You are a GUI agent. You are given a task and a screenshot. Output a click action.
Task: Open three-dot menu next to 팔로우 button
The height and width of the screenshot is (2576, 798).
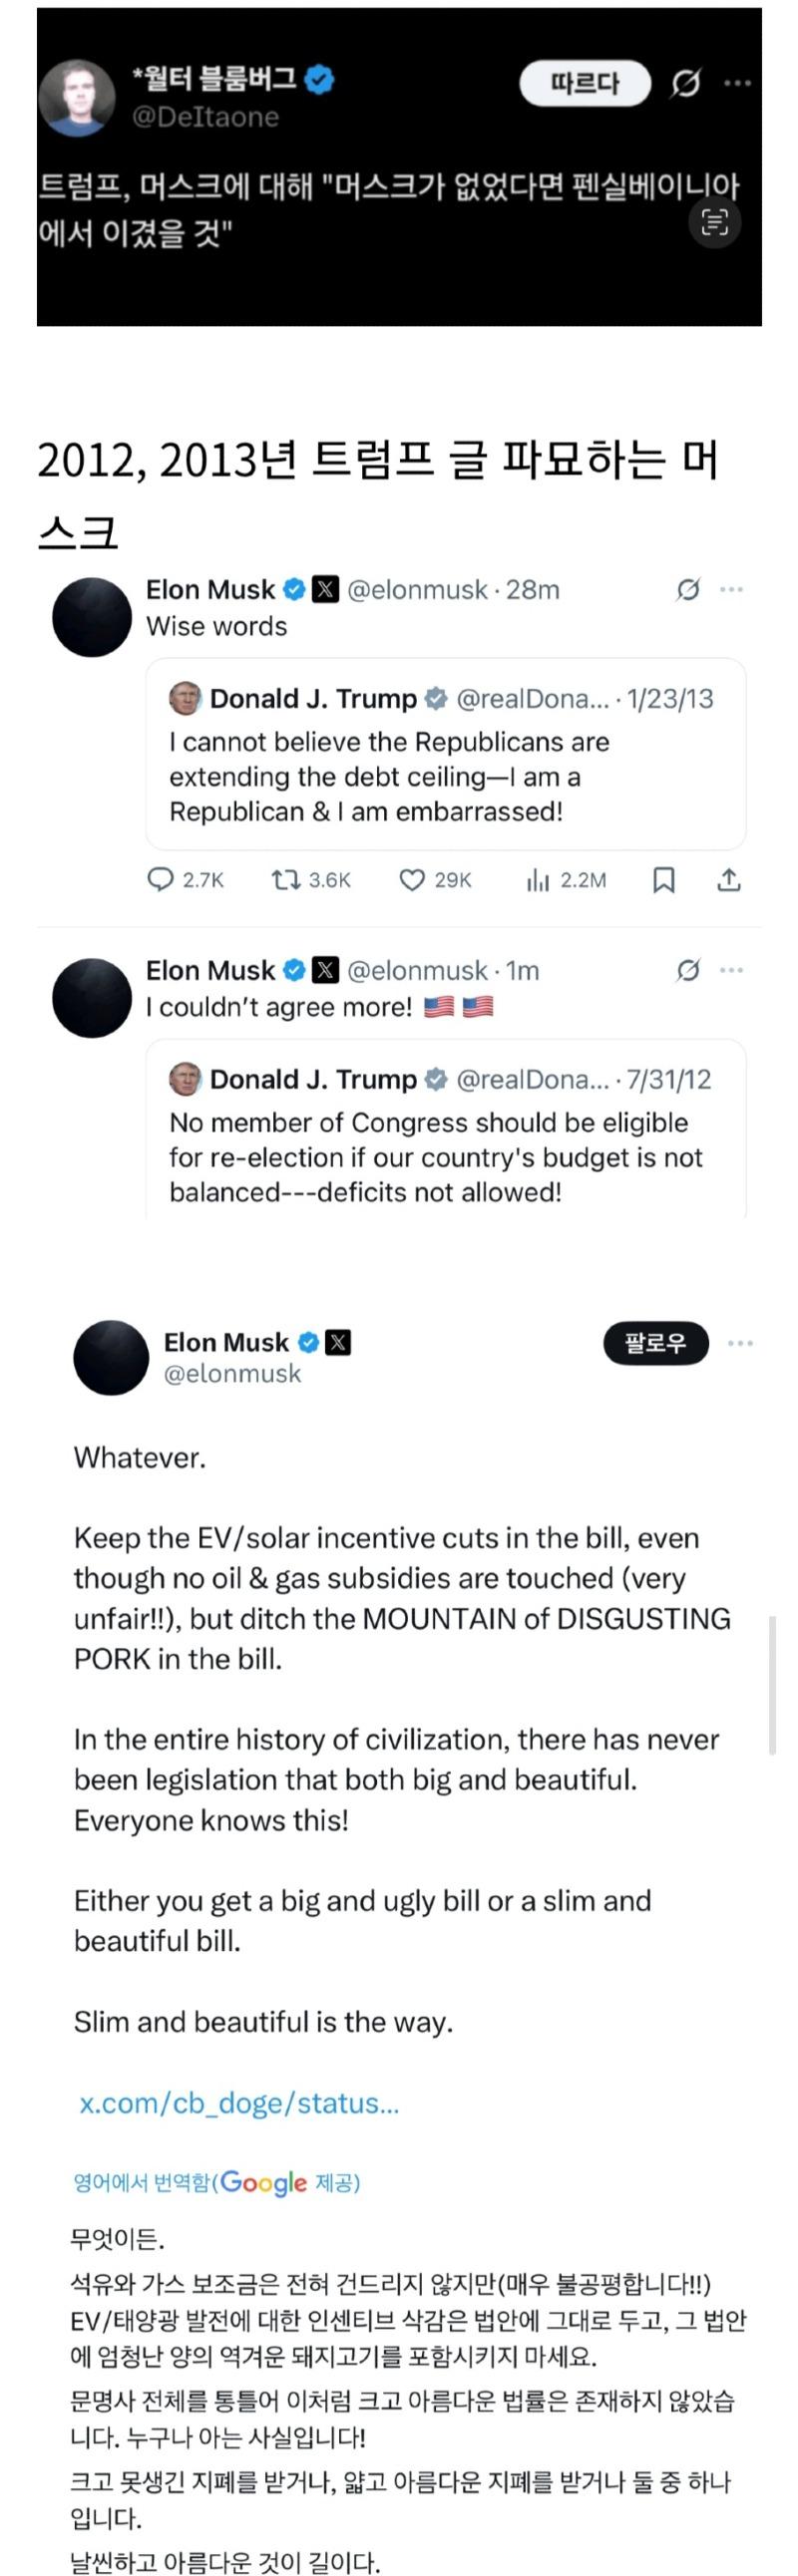[740, 1343]
